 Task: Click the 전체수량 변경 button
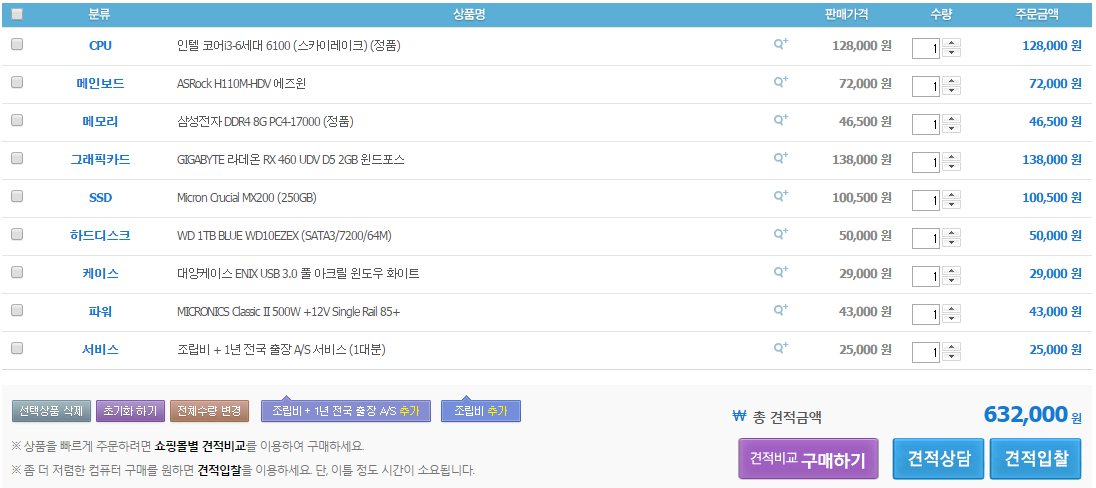209,411
